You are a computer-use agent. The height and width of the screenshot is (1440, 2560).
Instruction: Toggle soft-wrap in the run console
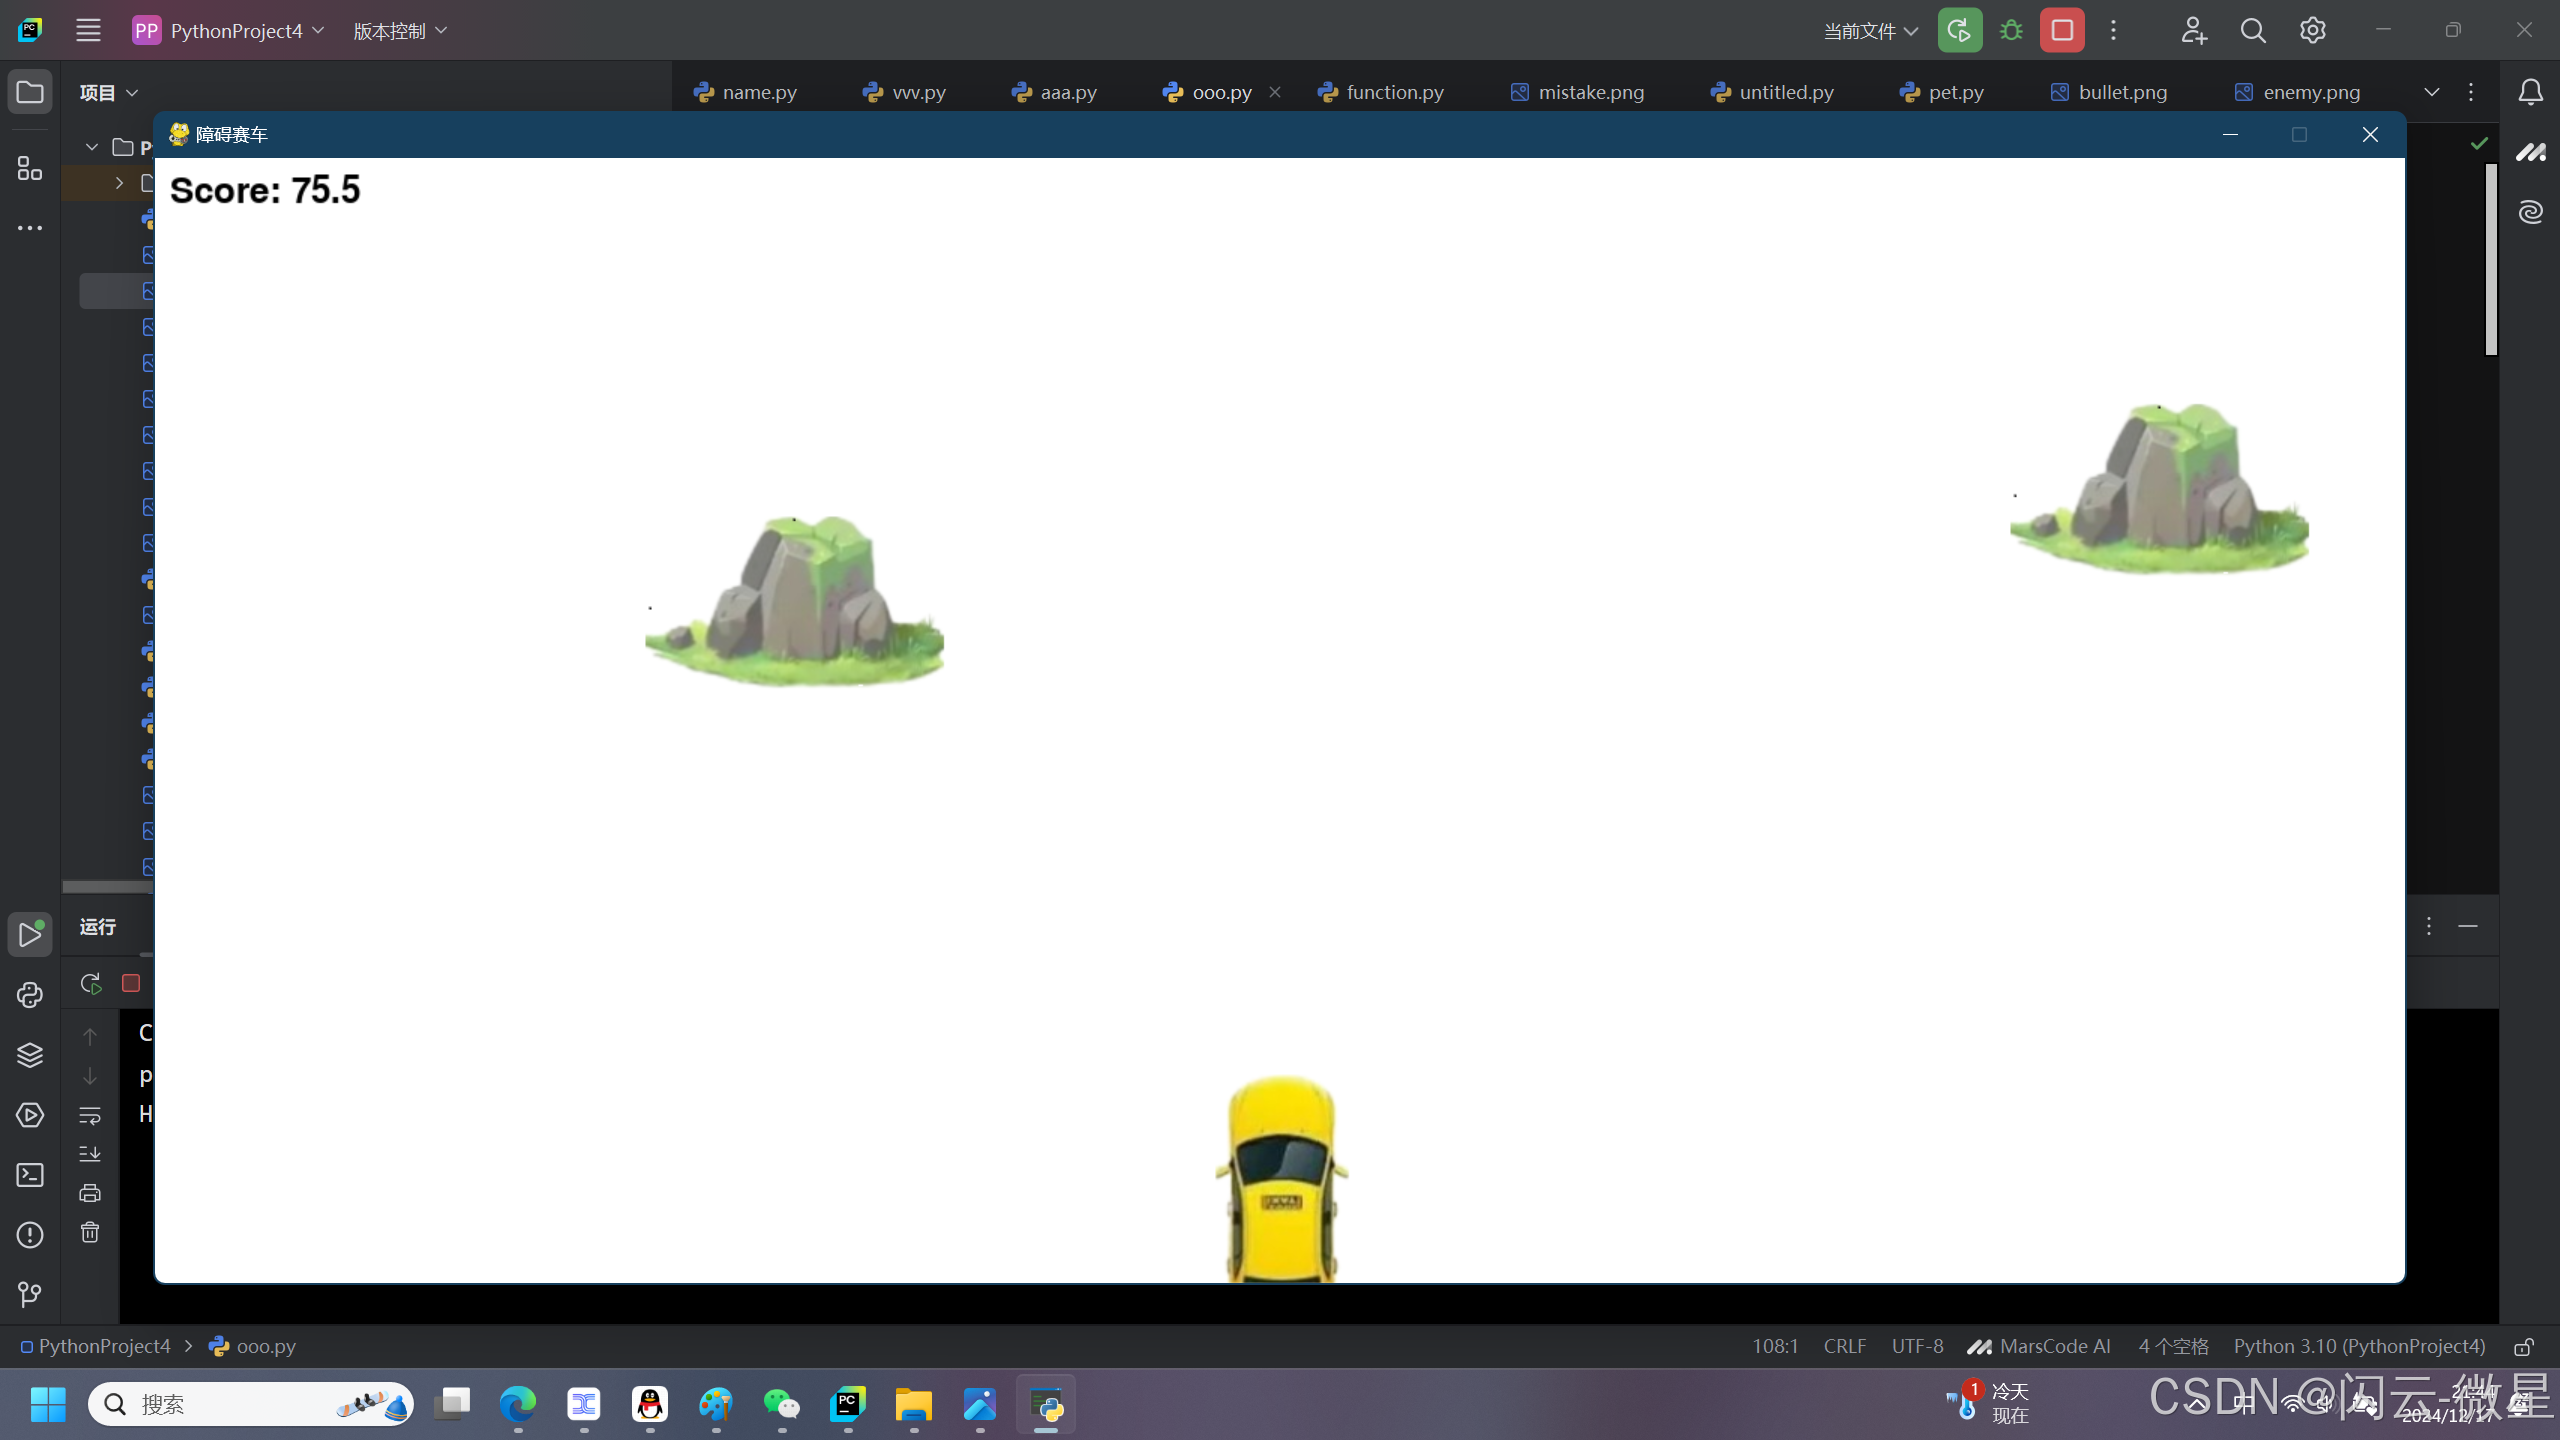(x=90, y=1115)
